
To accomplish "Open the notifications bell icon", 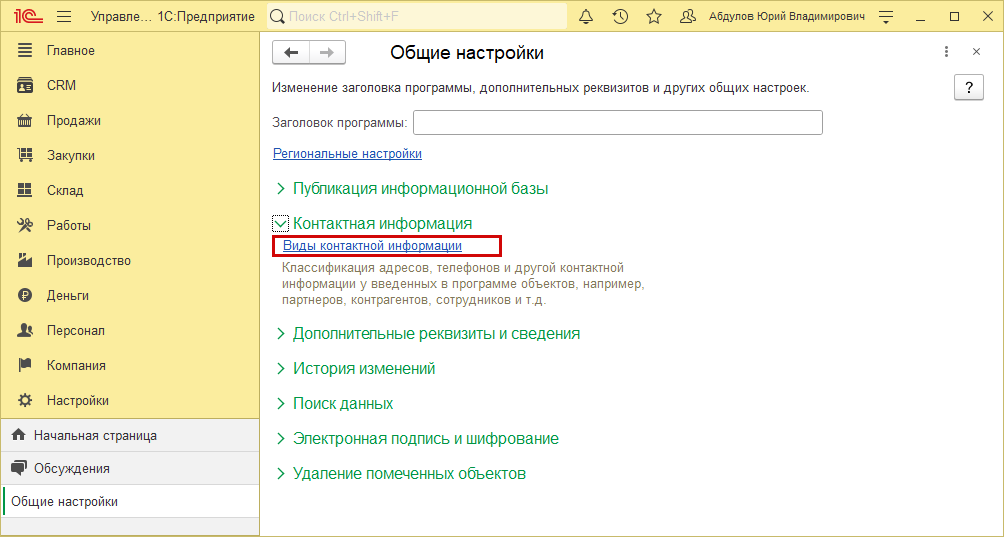I will (x=586, y=16).
